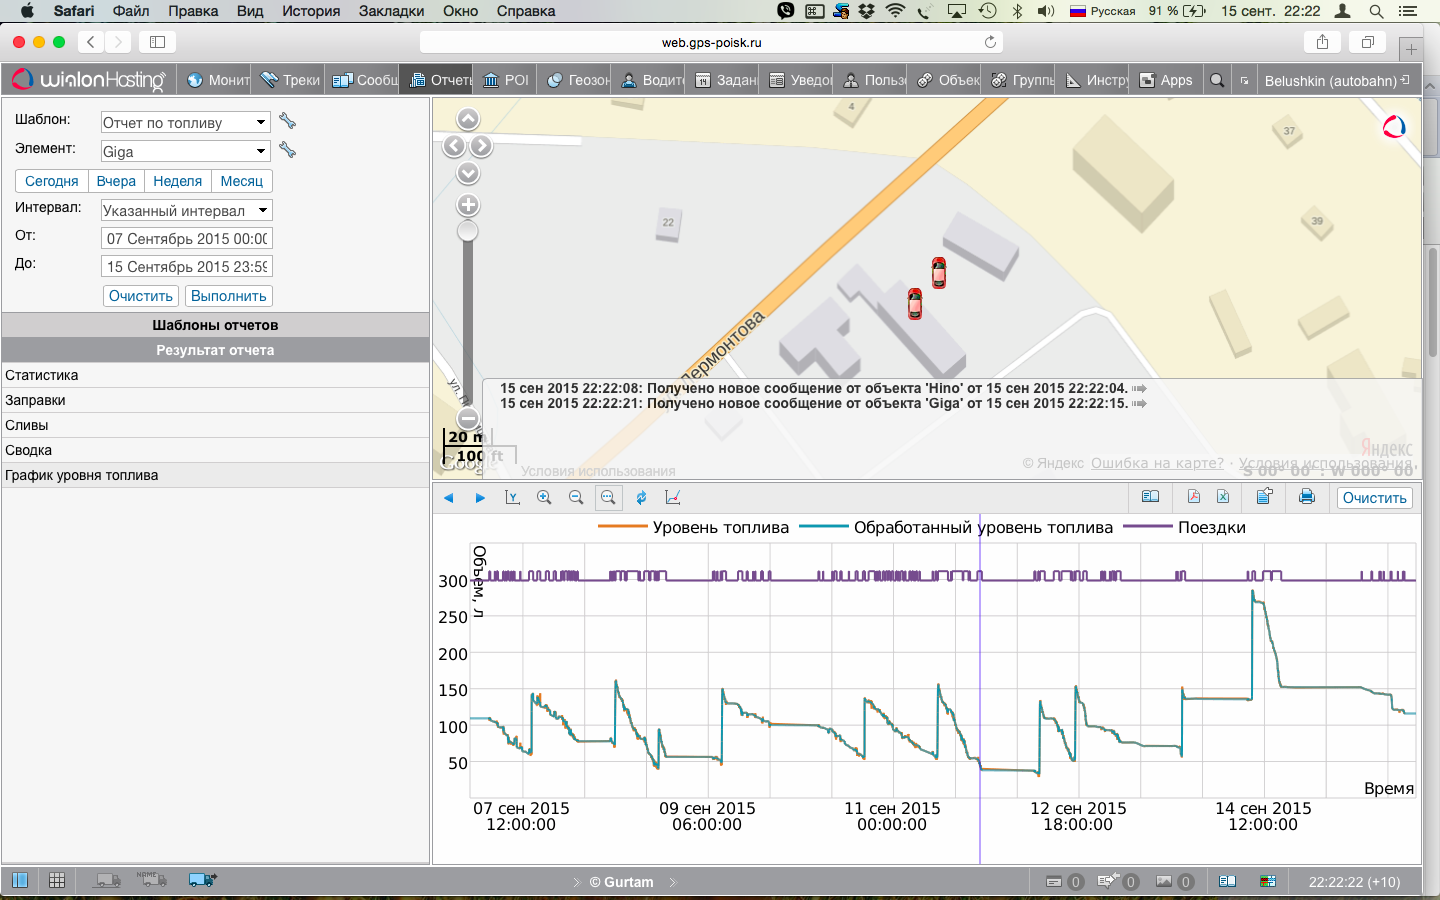Export the report to Excel
The height and width of the screenshot is (900, 1440).
click(1223, 497)
